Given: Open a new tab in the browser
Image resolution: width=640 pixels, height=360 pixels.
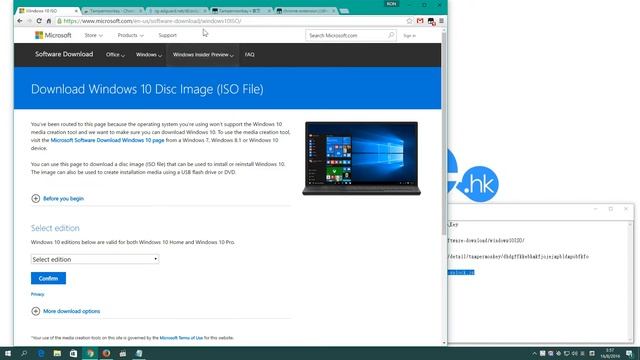Looking at the screenshot, I should [x=344, y=11].
